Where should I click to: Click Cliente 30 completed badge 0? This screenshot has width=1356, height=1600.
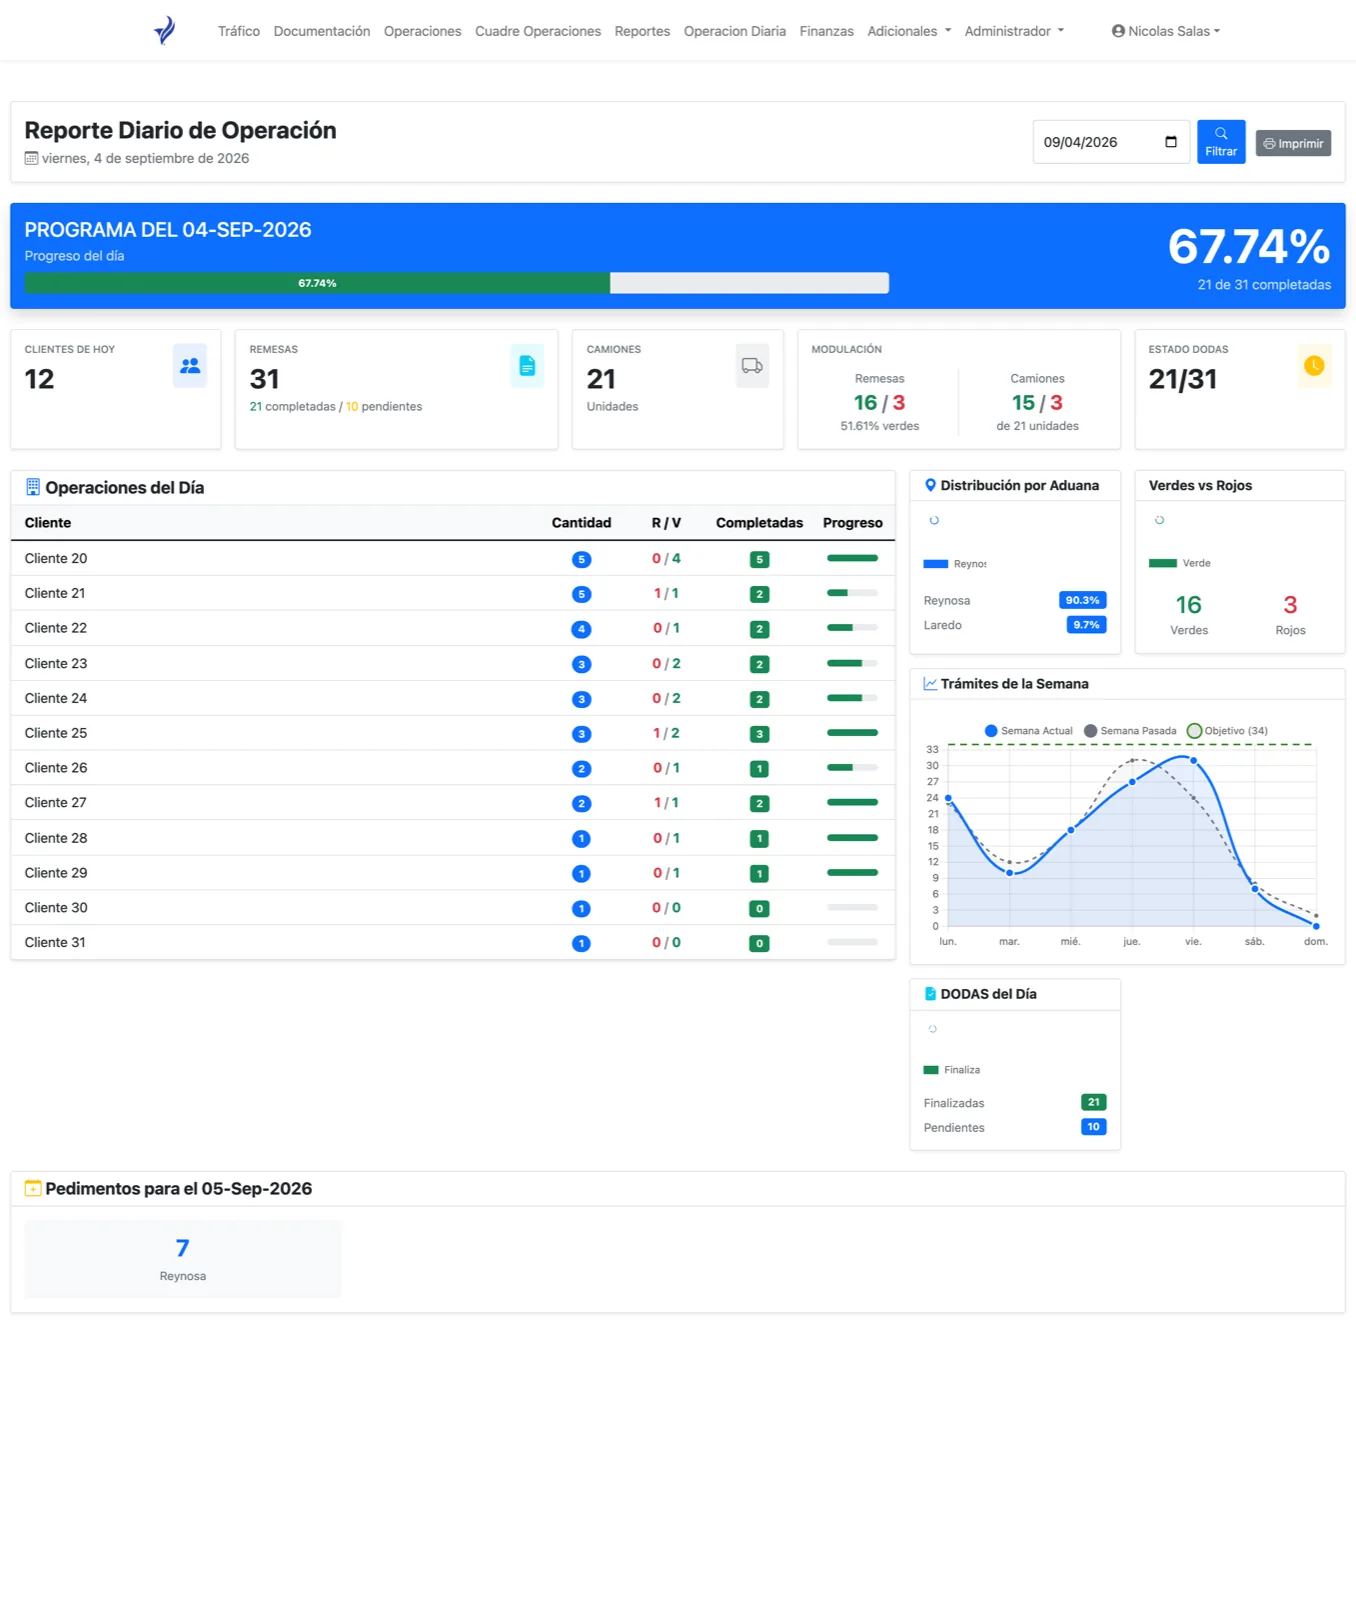759,909
